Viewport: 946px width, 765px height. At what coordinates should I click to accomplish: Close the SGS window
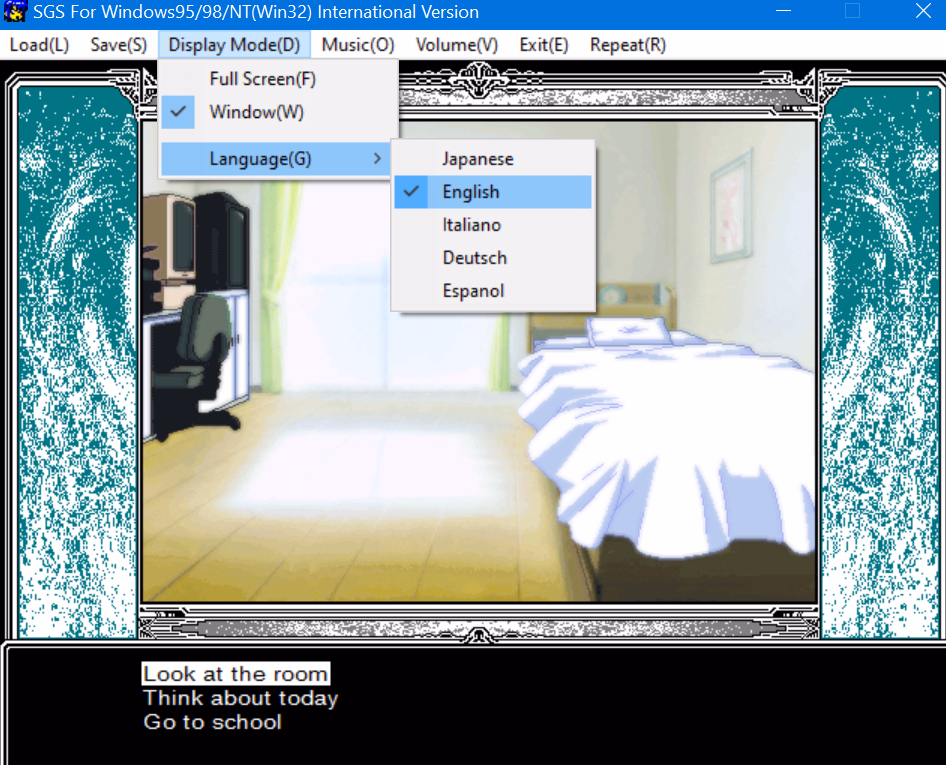click(x=923, y=11)
